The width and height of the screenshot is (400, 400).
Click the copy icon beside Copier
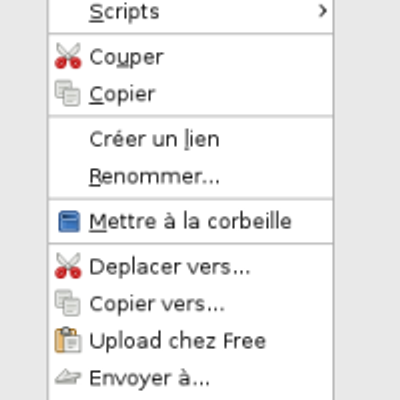[x=68, y=93]
